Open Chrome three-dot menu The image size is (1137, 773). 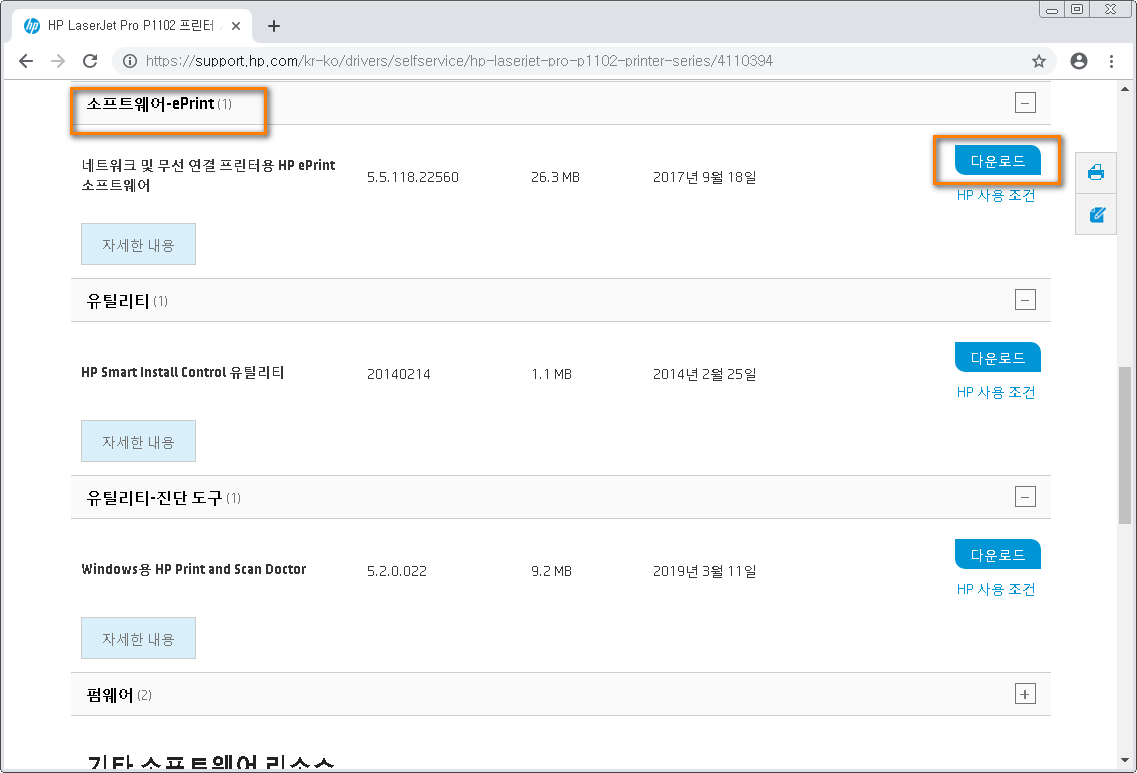point(1111,61)
